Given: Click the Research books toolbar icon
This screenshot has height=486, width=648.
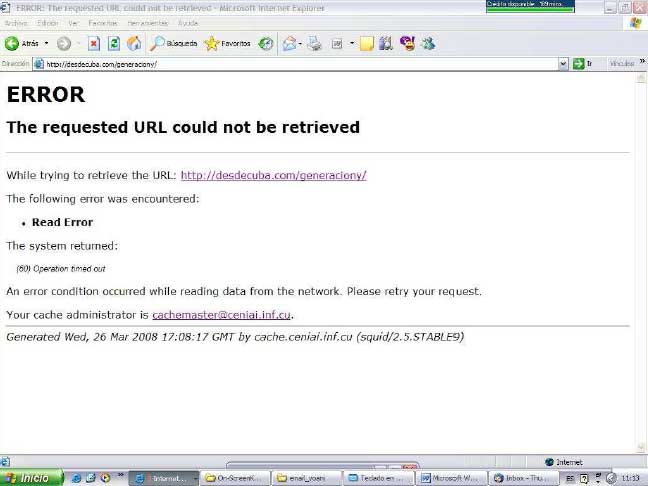Looking at the screenshot, I should [386, 43].
